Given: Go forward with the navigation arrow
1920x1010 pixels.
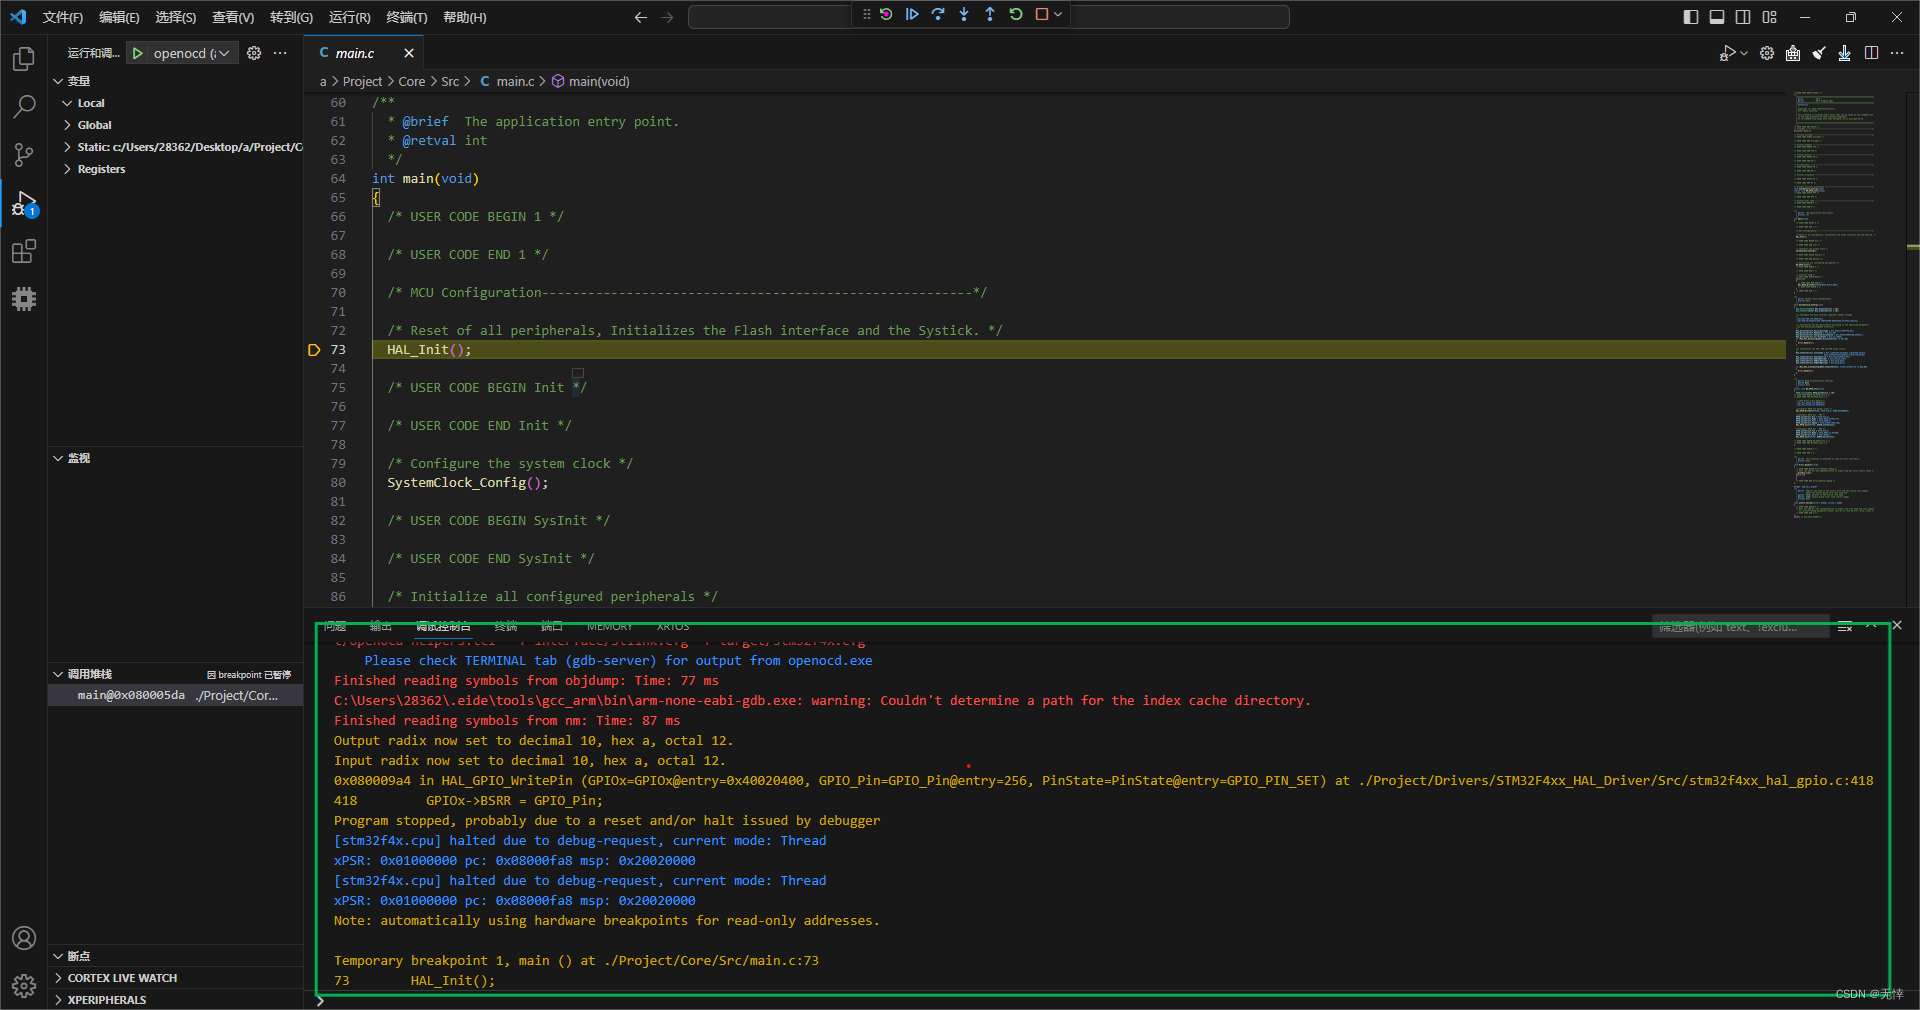Looking at the screenshot, I should [x=667, y=17].
